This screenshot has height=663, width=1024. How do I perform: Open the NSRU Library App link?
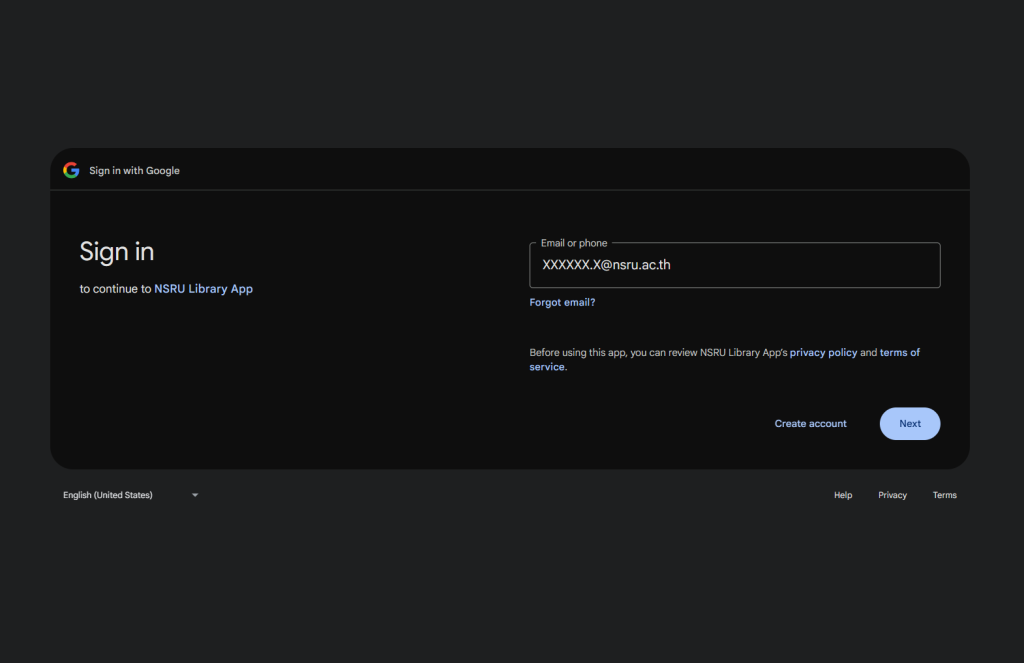(x=203, y=289)
